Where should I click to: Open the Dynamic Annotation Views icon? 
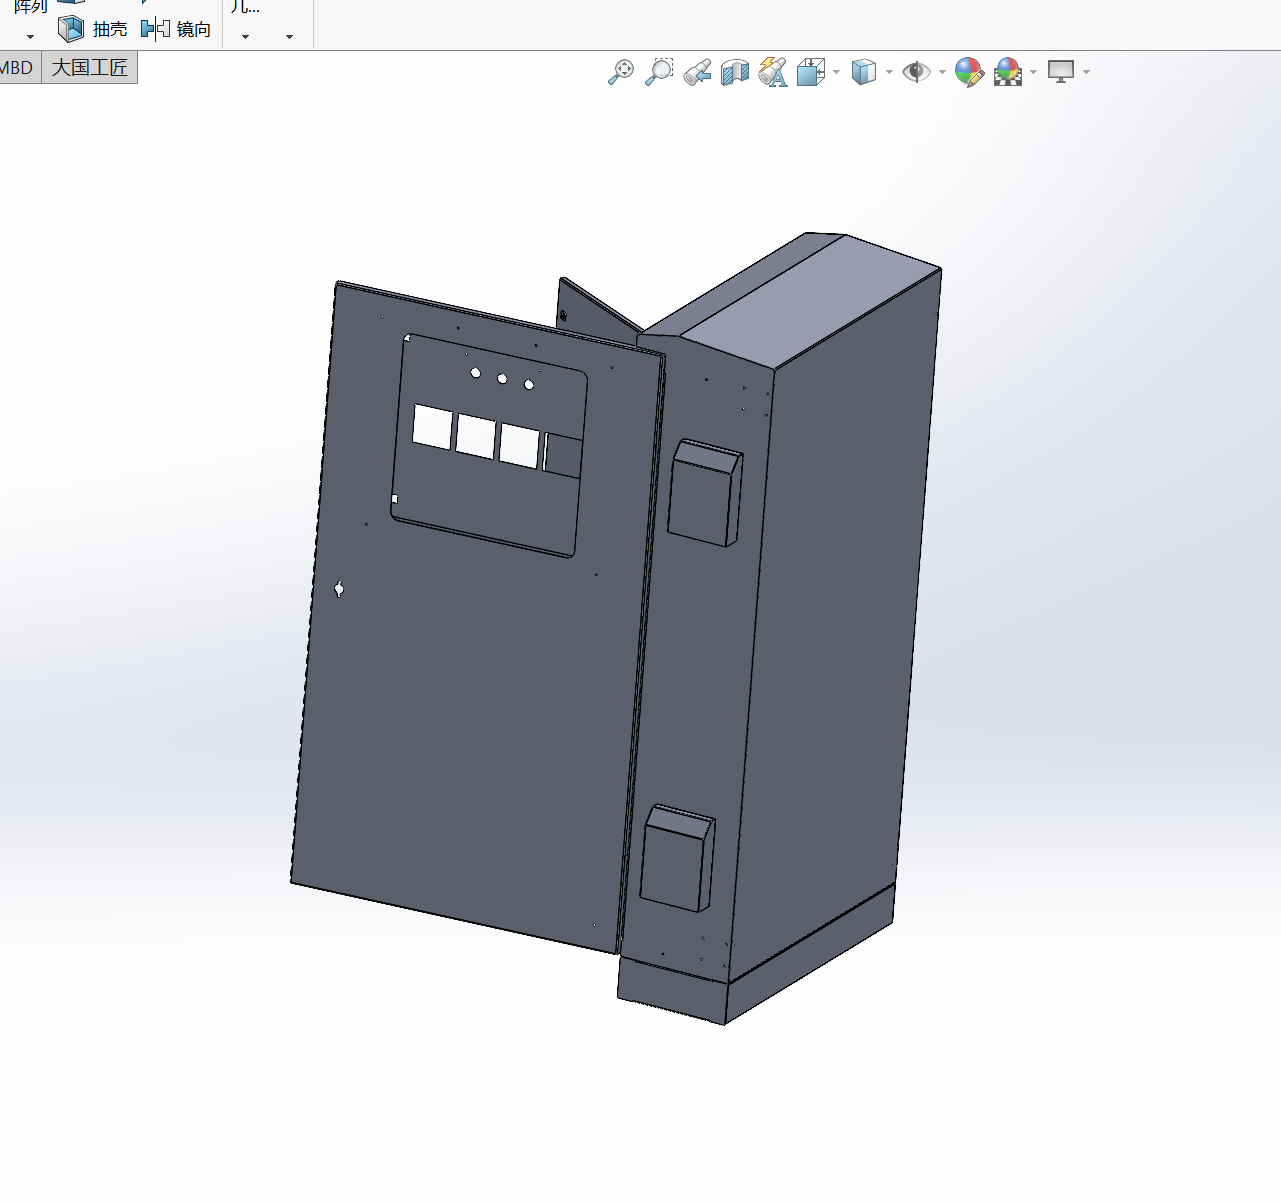pyautogui.click(x=773, y=72)
